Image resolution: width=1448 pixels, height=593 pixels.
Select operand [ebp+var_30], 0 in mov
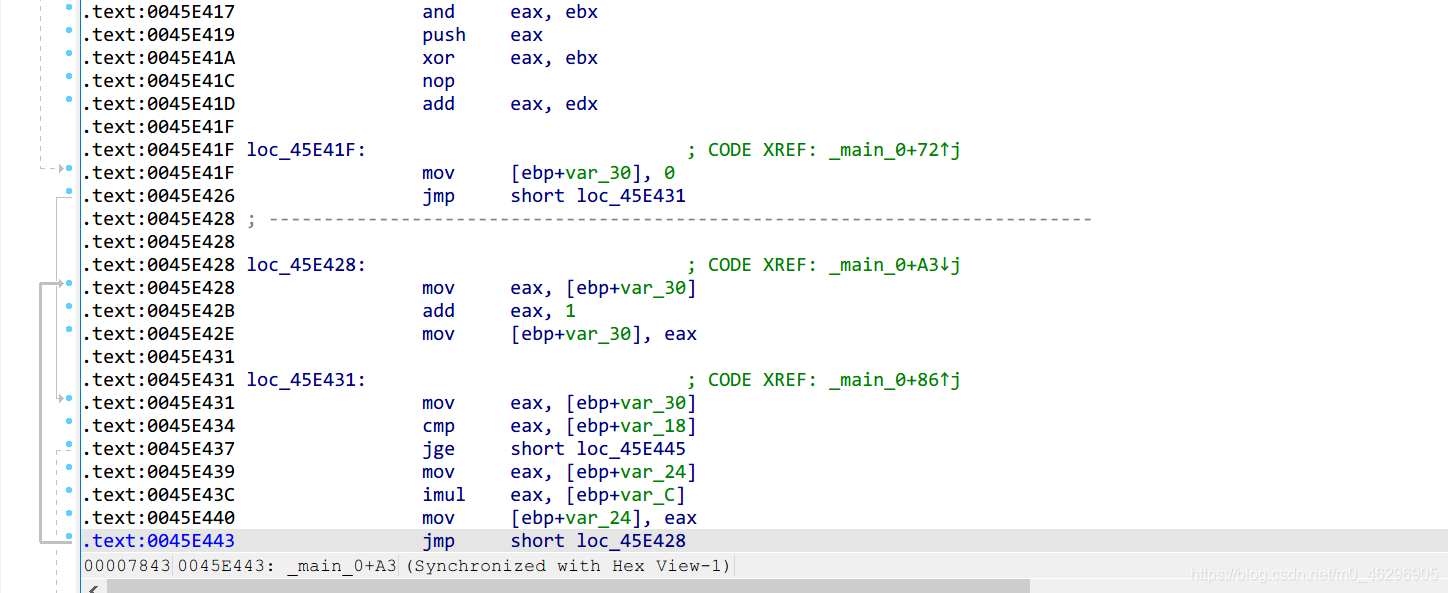592,173
